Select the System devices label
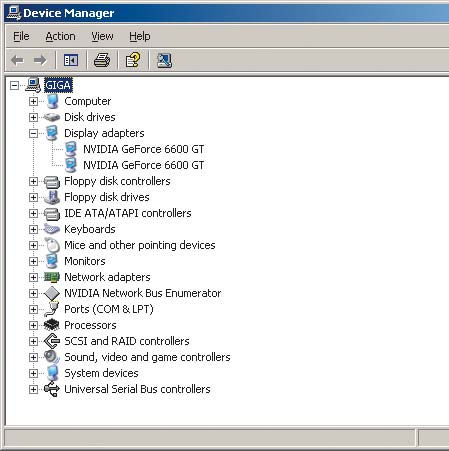This screenshot has height=451, width=449. pyautogui.click(x=101, y=373)
